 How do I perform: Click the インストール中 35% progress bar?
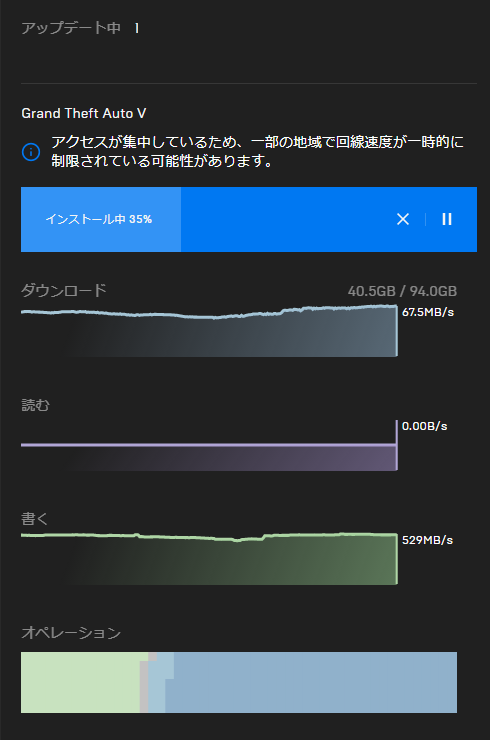pyautogui.click(x=249, y=219)
